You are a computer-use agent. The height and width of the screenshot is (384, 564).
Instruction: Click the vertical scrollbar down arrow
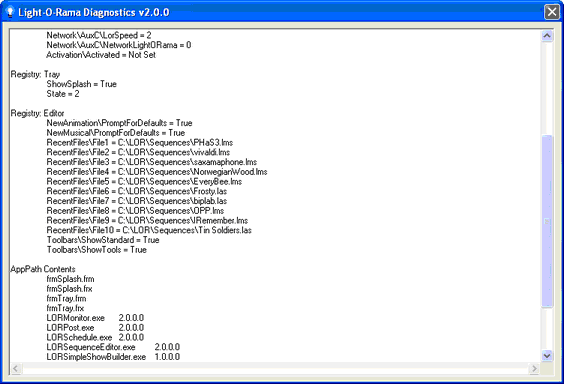tap(547, 356)
